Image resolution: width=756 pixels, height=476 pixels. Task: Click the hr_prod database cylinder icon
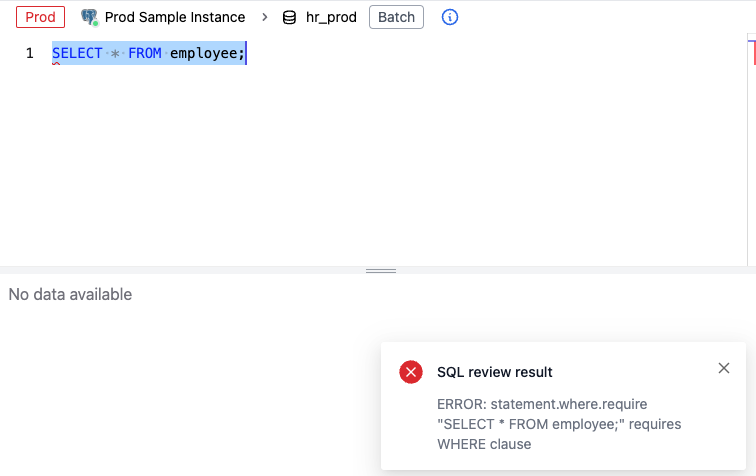pos(290,17)
